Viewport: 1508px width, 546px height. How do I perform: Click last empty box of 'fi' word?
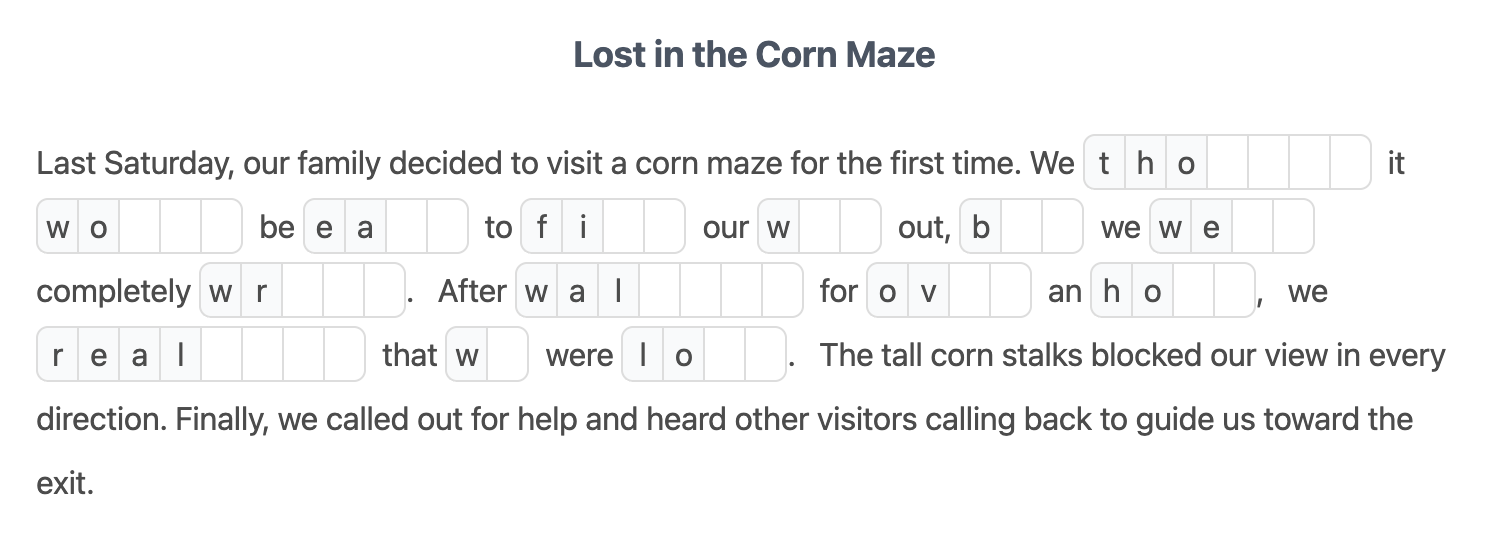click(x=664, y=227)
